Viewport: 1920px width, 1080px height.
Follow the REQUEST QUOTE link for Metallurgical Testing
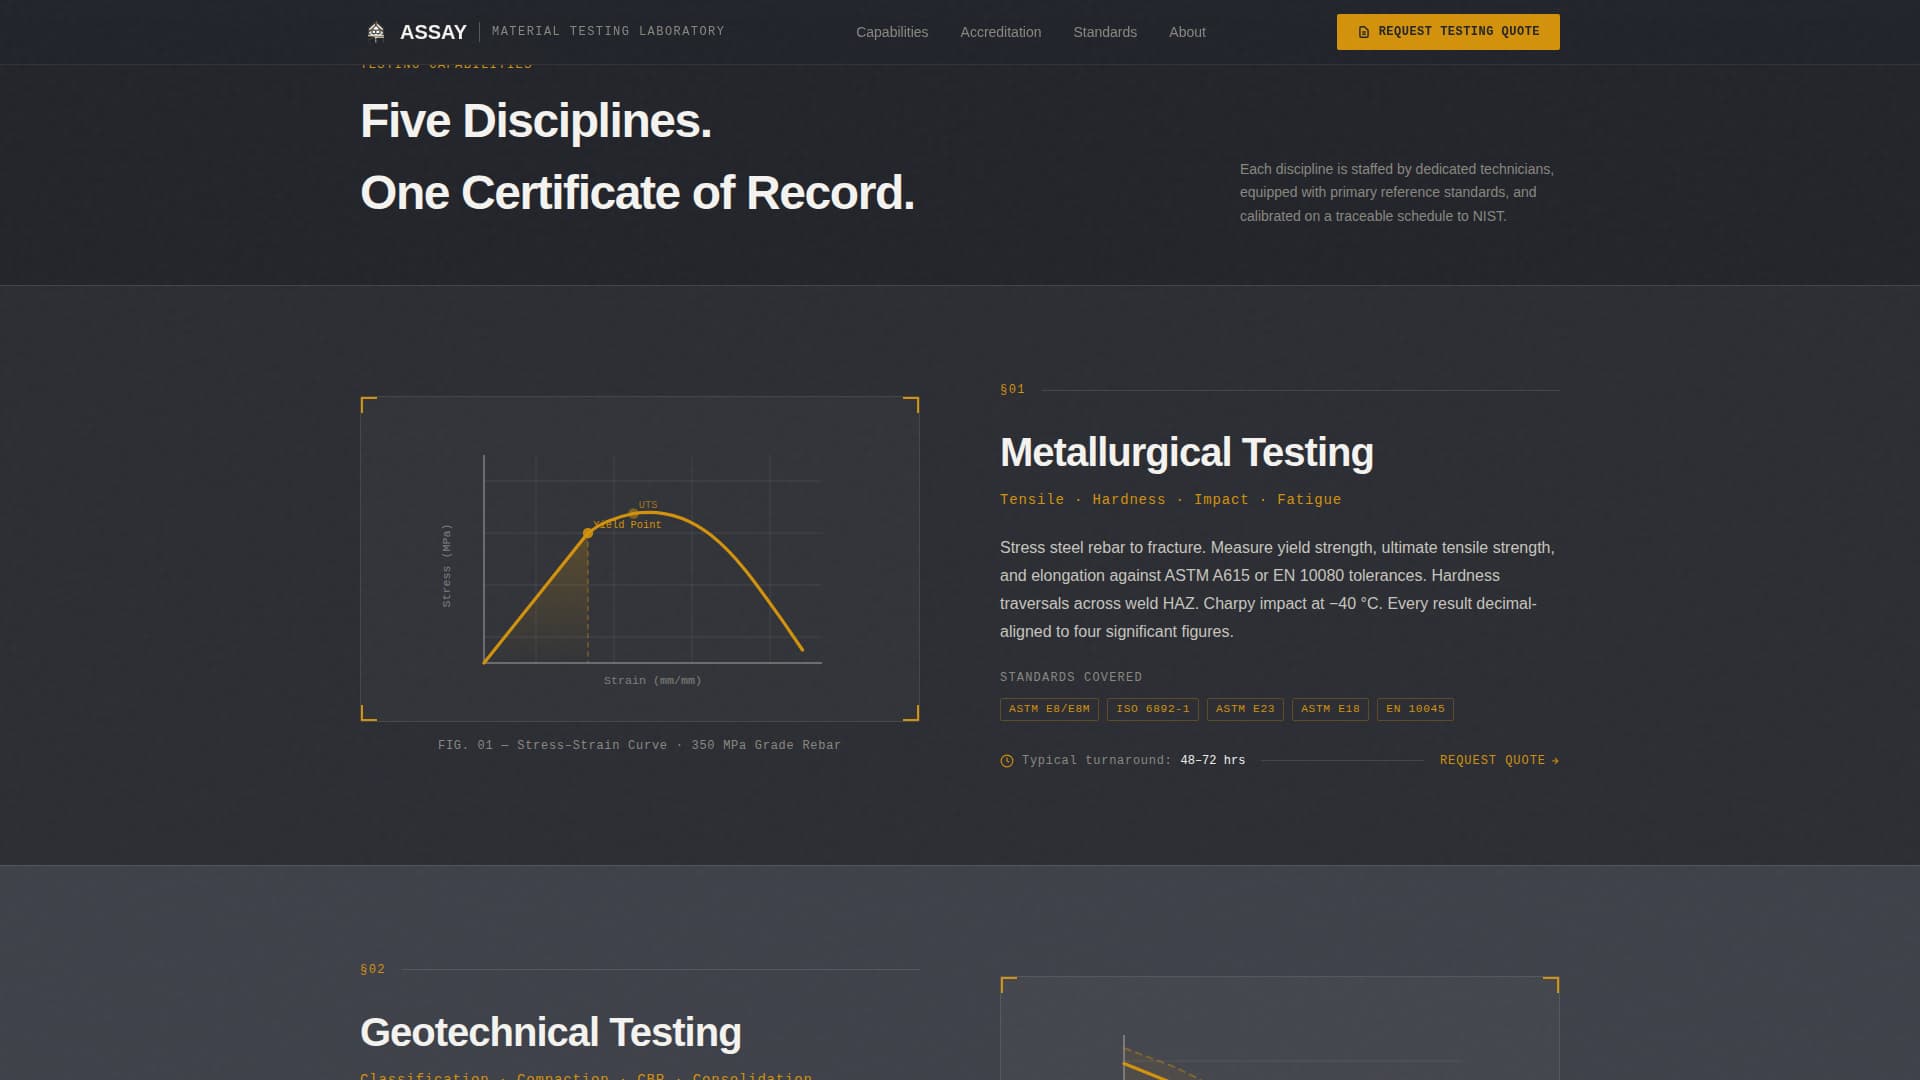pyautogui.click(x=1490, y=760)
